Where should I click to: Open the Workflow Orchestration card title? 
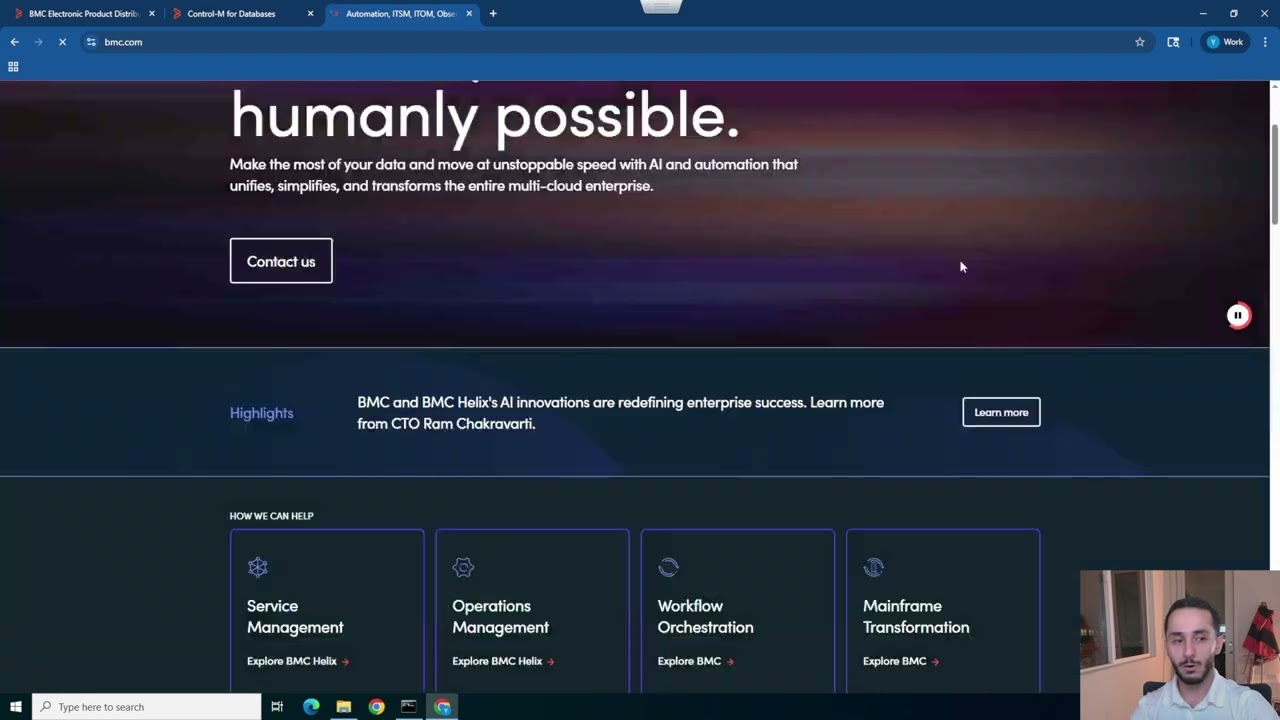click(705, 616)
